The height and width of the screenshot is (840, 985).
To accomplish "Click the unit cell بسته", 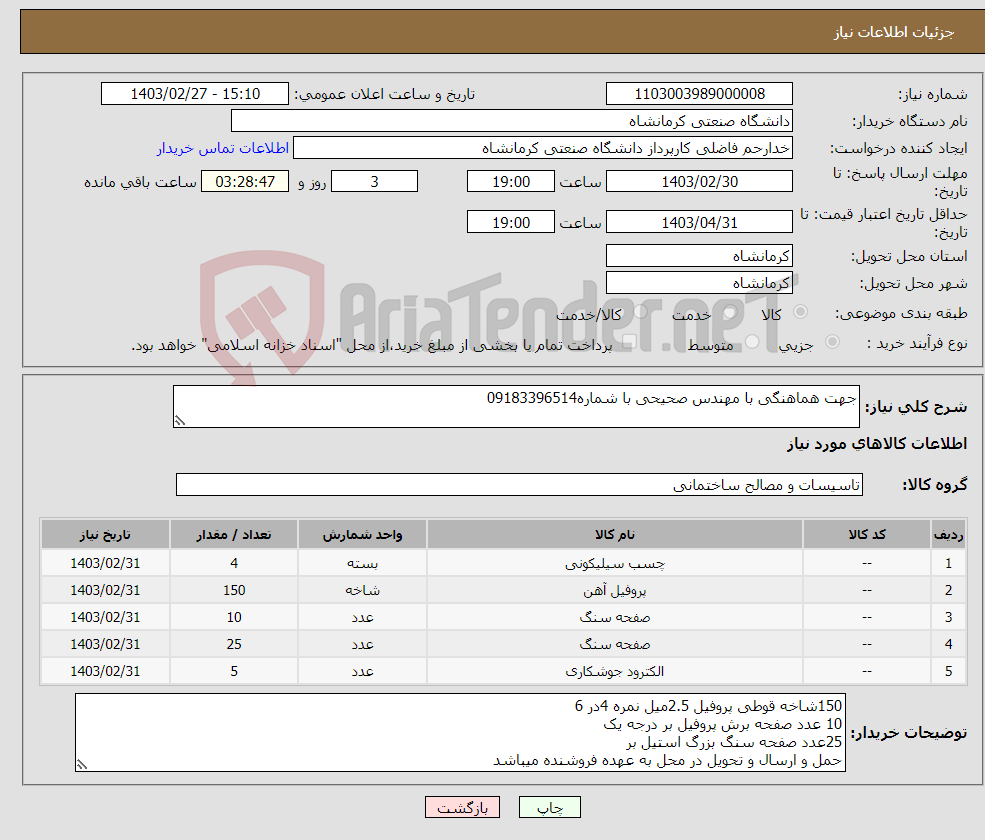I will (x=362, y=564).
